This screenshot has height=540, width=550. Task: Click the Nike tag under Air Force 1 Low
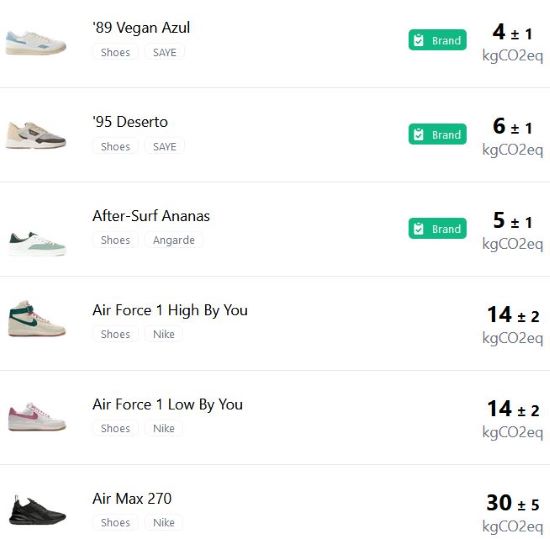click(x=164, y=428)
